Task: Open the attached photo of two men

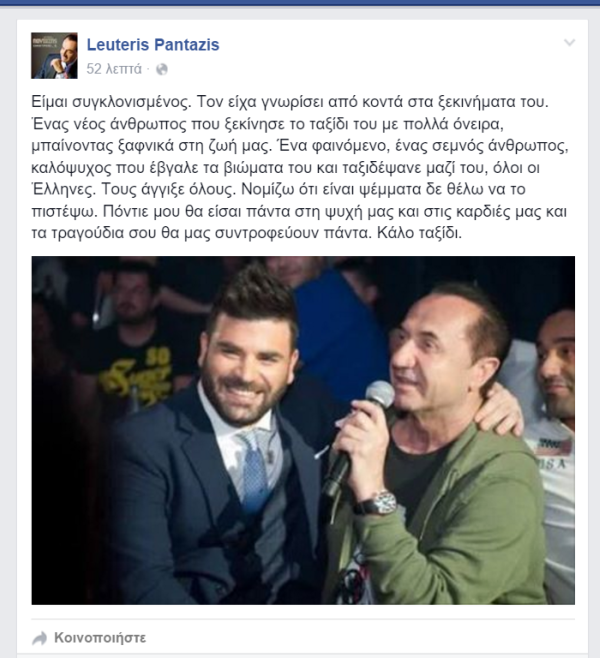Action: pyautogui.click(x=303, y=430)
